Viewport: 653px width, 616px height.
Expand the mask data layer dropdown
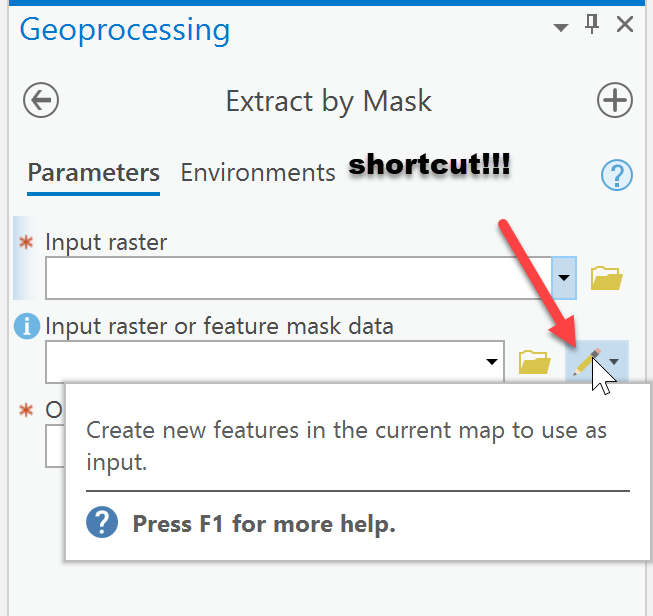point(492,361)
